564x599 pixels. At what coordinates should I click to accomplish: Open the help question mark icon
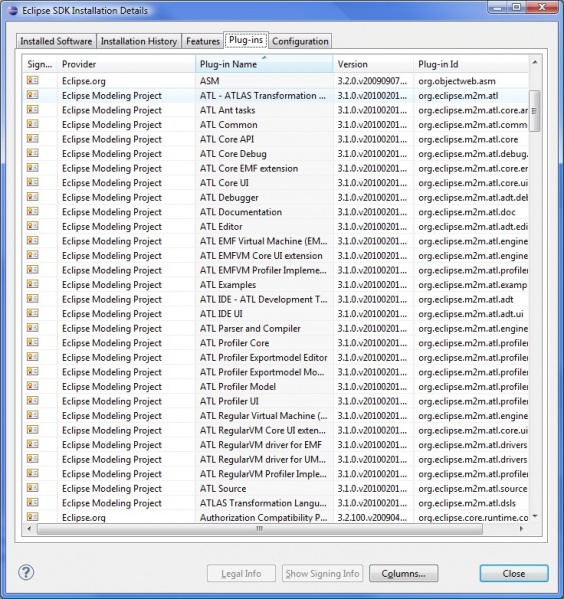(26, 572)
